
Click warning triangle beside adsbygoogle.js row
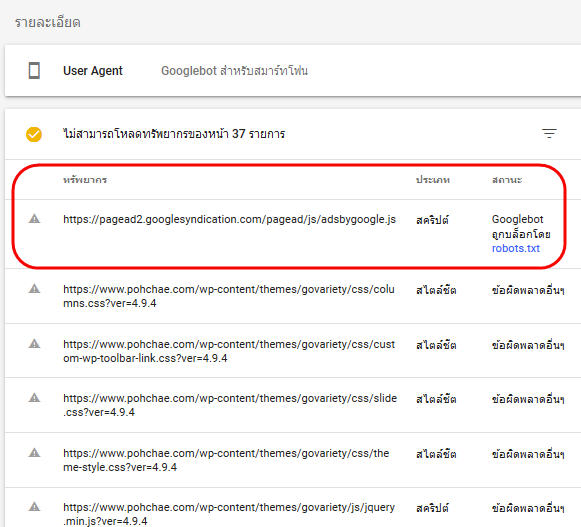point(34,219)
